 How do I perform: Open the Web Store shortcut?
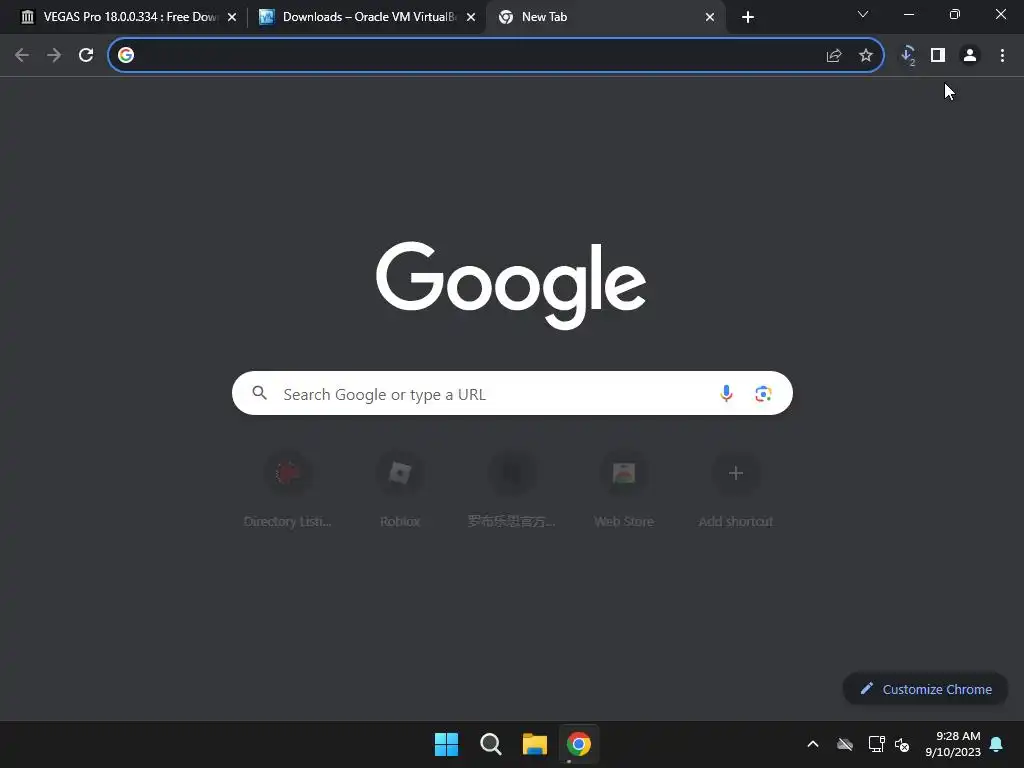[x=624, y=490]
